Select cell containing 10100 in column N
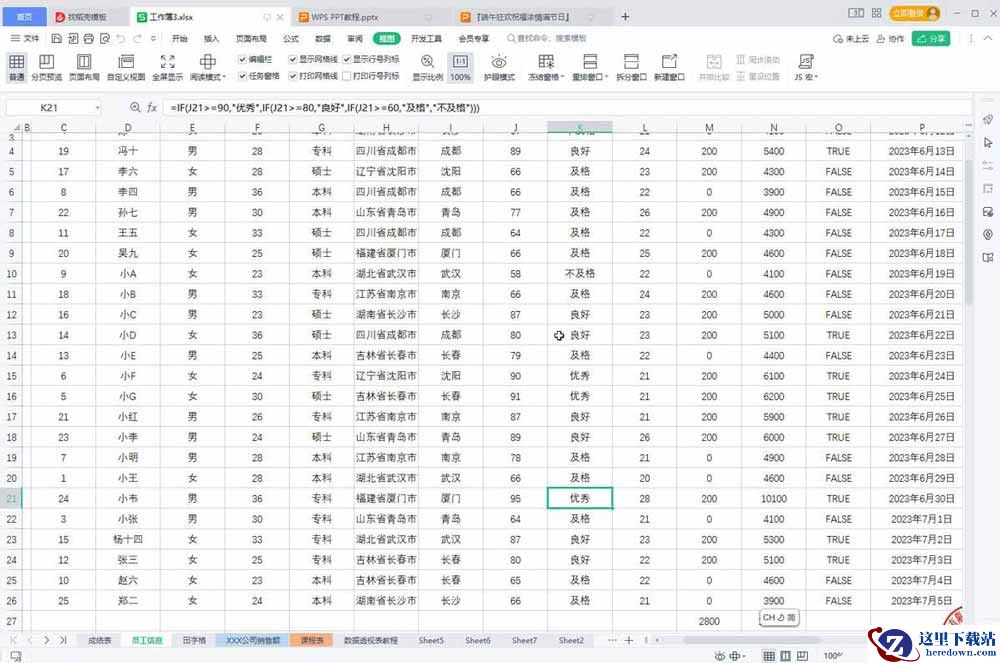This screenshot has height=663, width=1000. tap(774, 499)
